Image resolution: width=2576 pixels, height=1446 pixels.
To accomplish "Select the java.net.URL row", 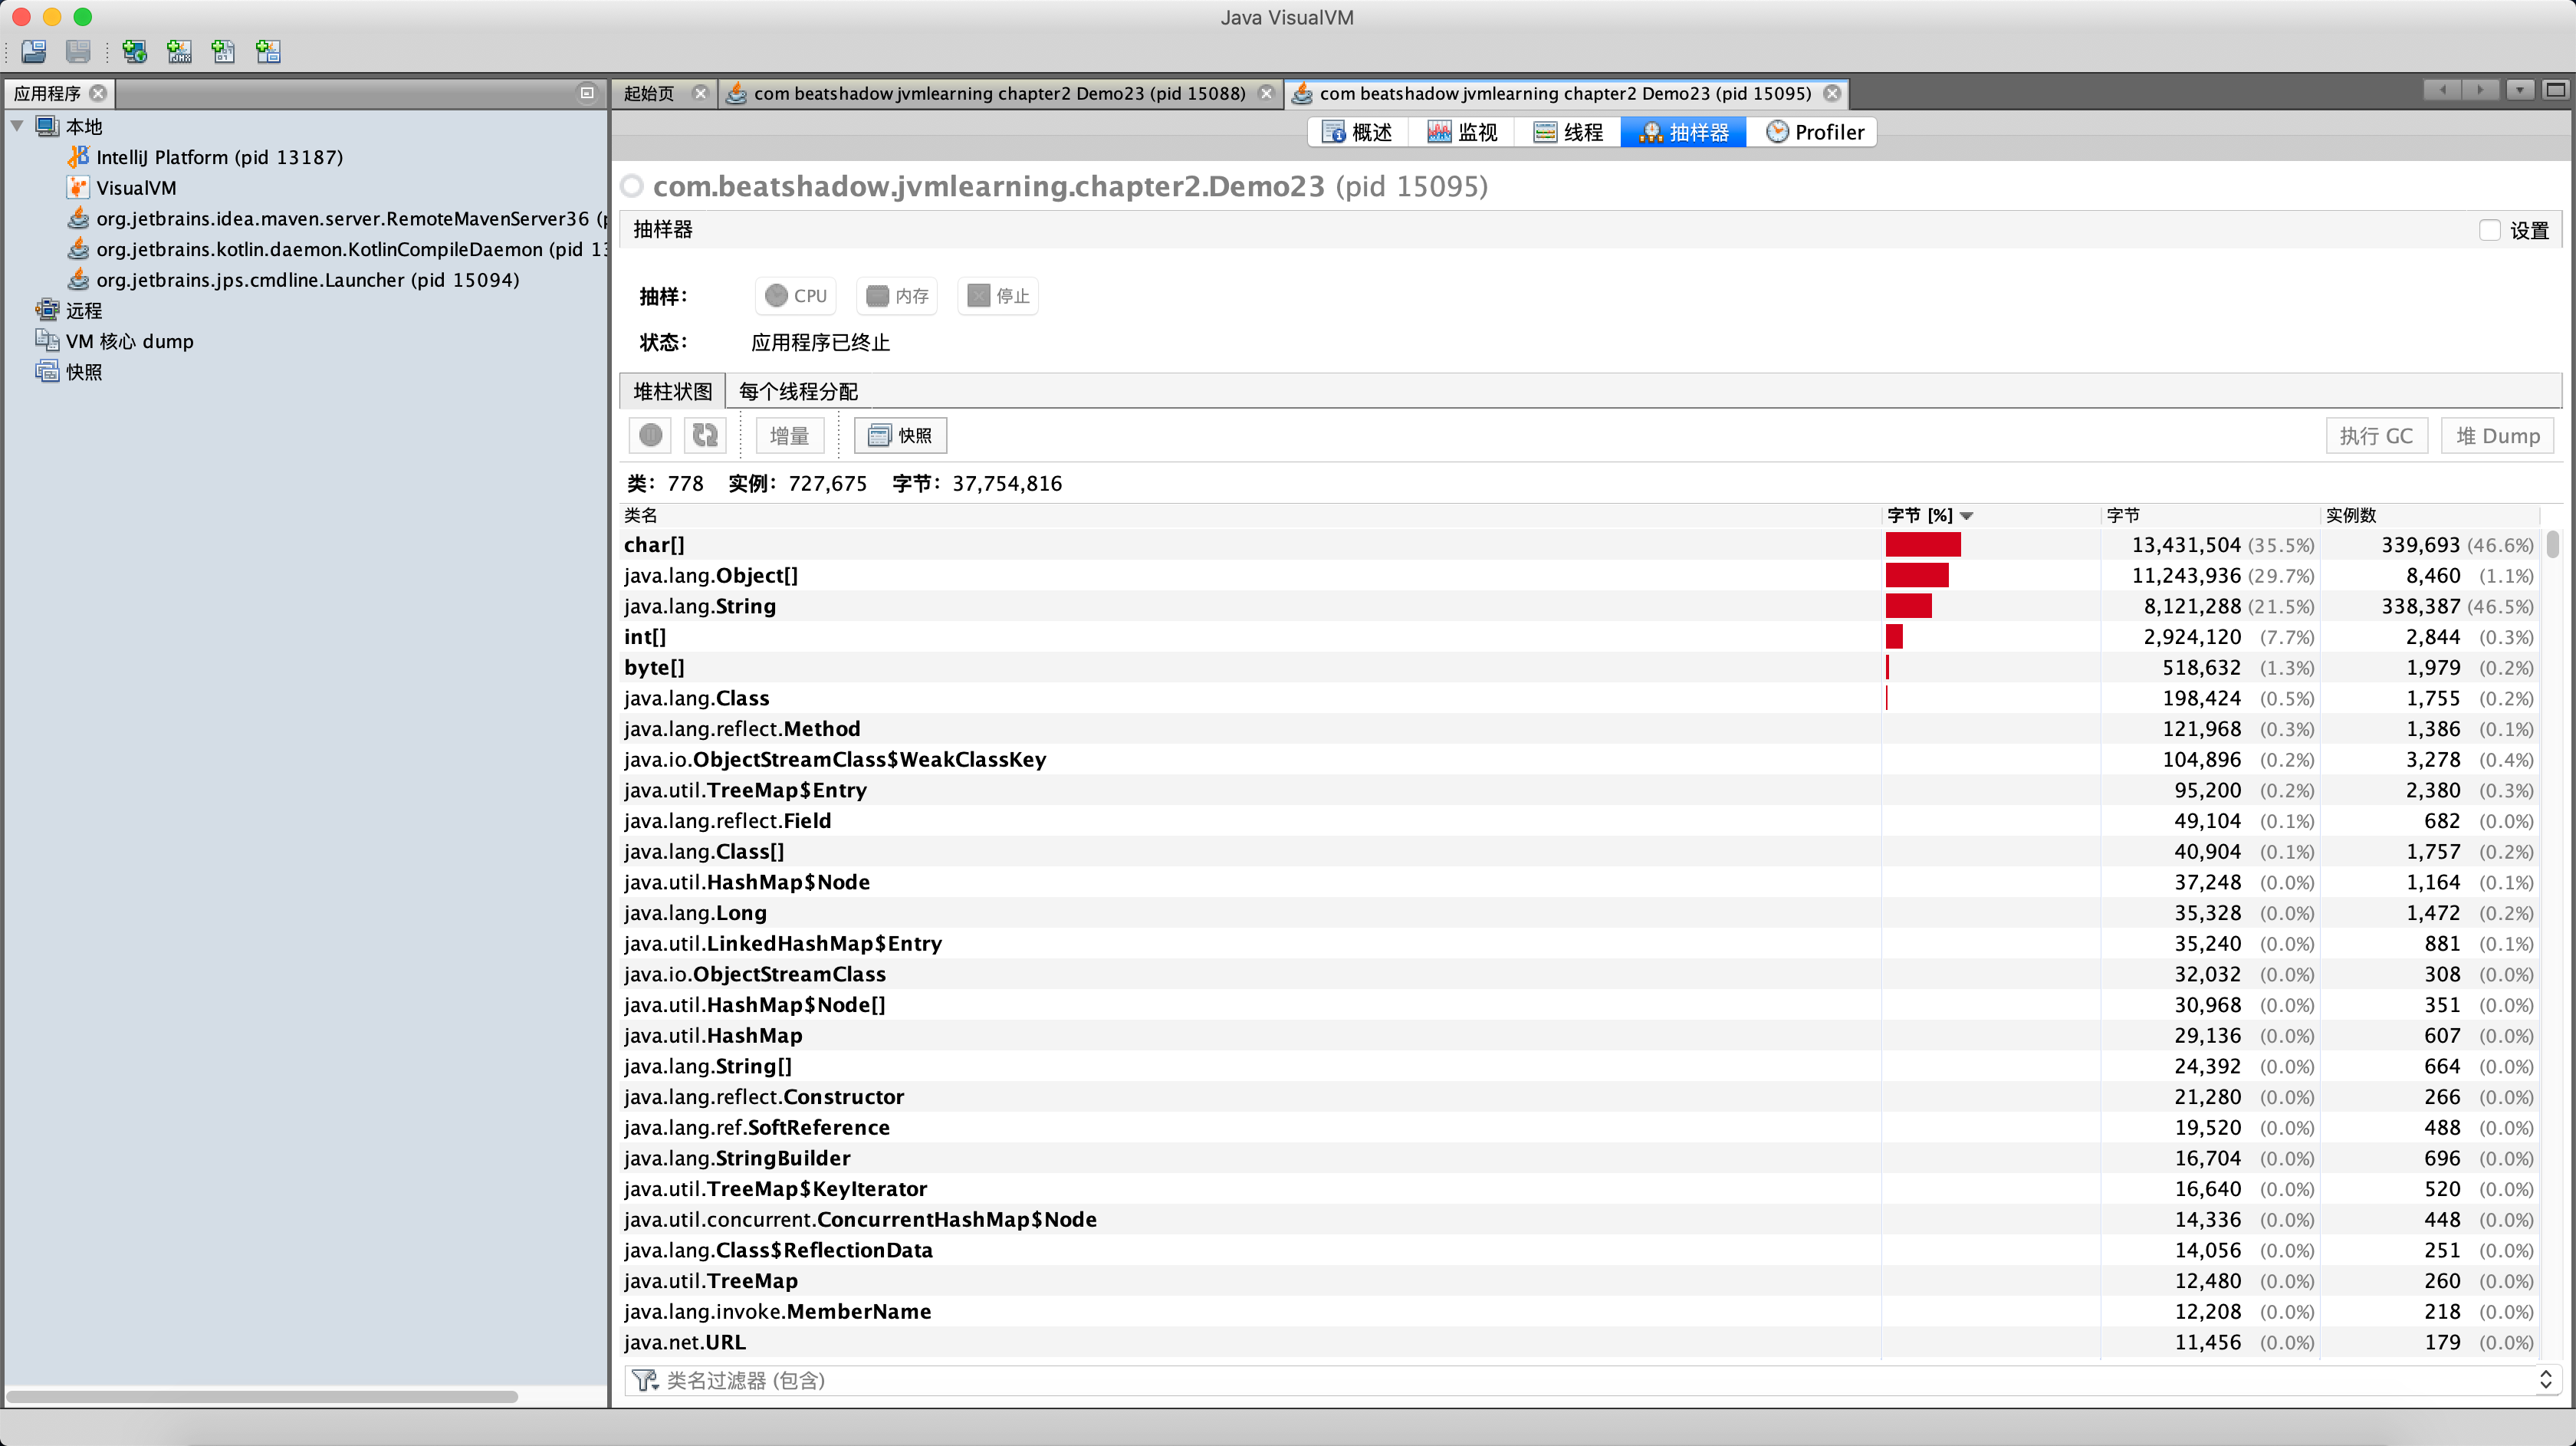I will [1579, 1342].
